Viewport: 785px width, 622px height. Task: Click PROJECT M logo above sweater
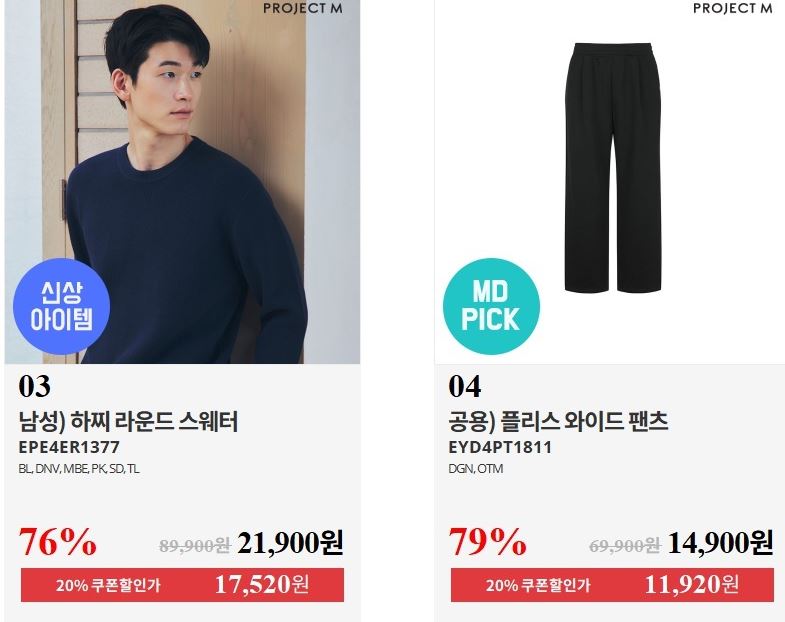pos(303,9)
